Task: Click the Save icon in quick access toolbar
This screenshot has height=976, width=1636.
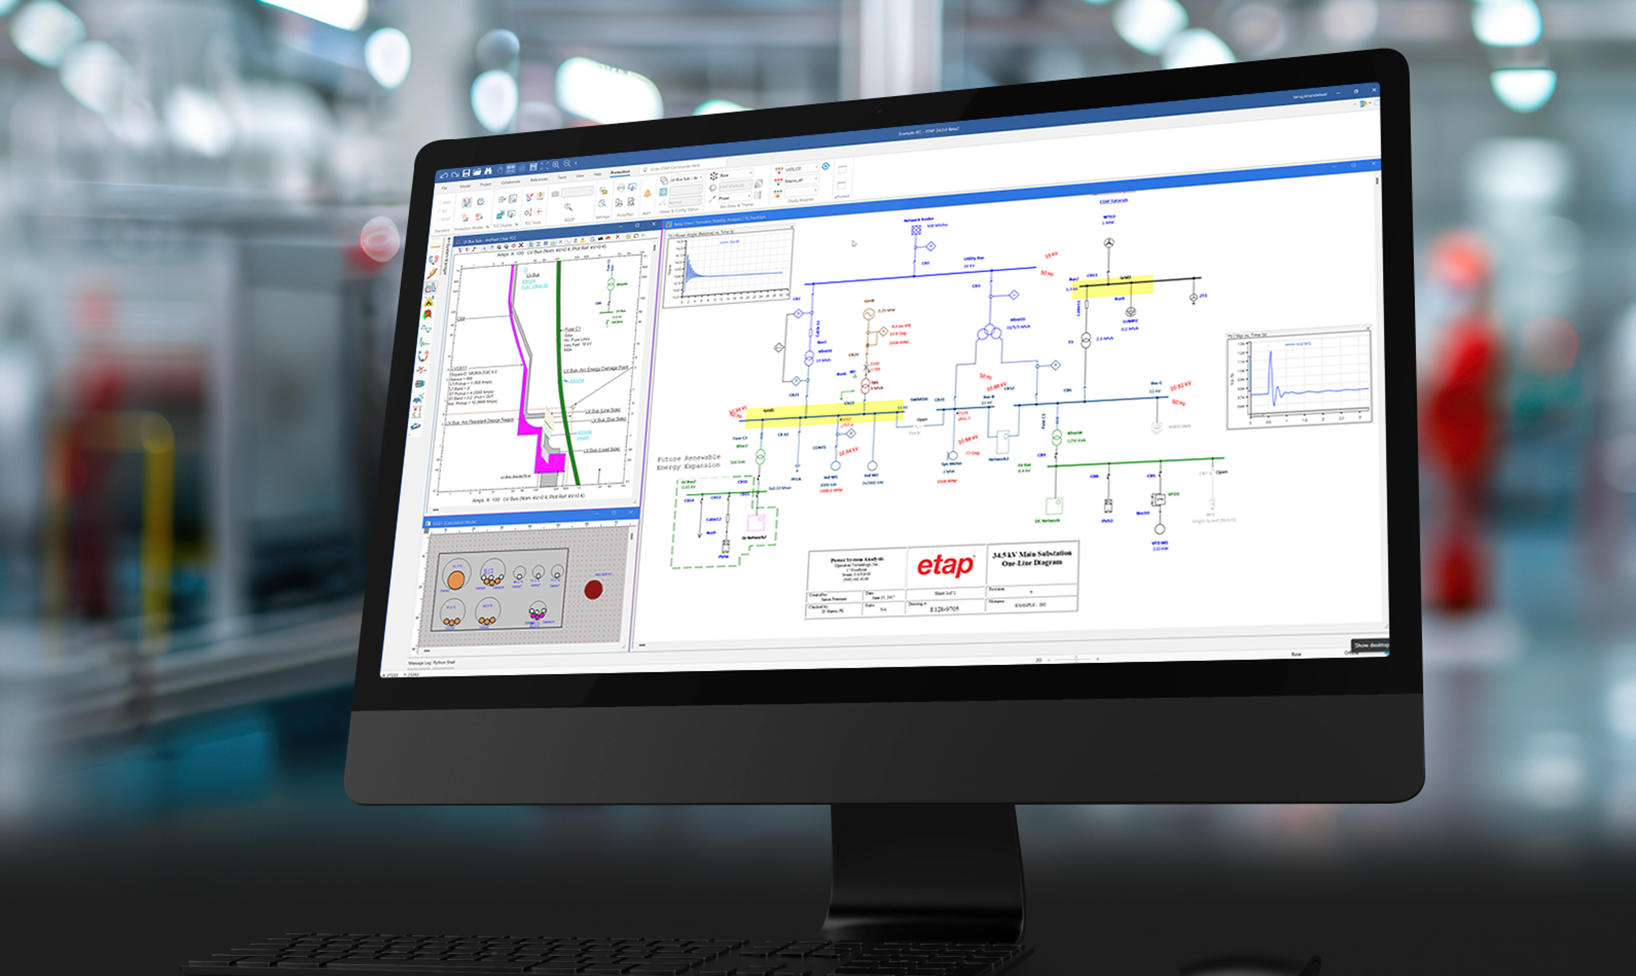Action: click(x=467, y=173)
